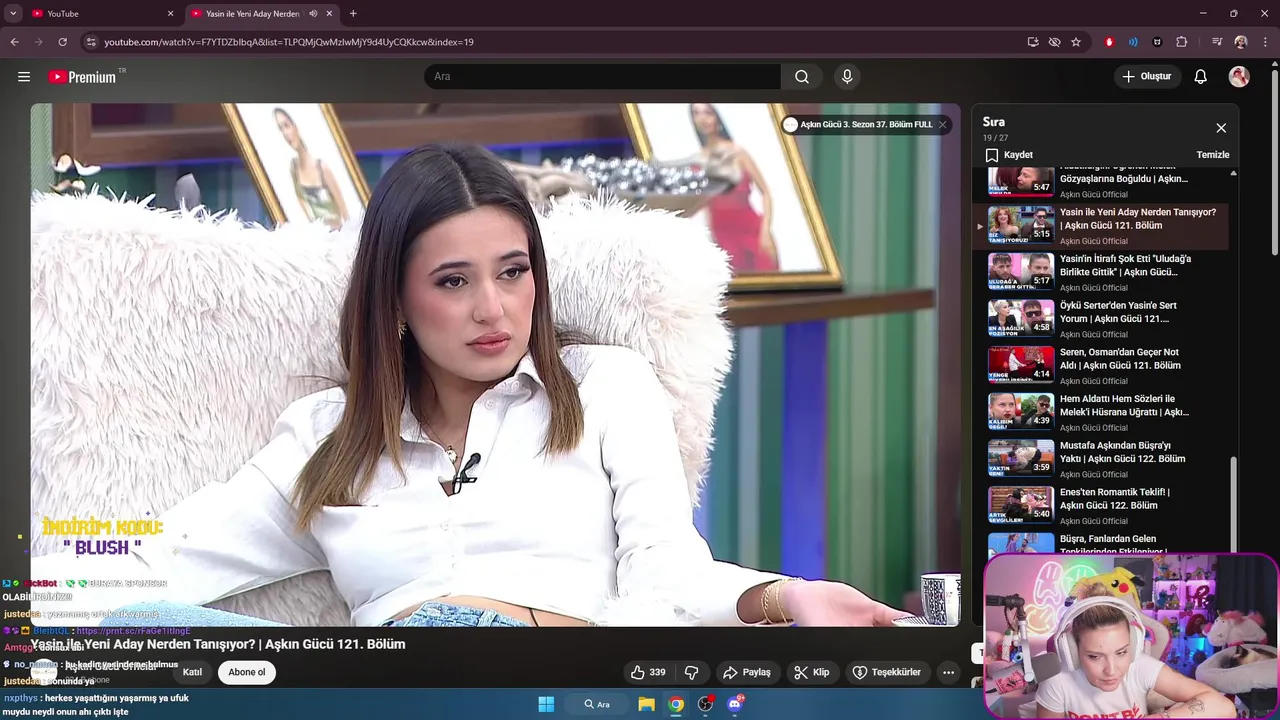This screenshot has width=1280, height=720.
Task: Open Chrome from the taskbar
Action: click(x=677, y=704)
